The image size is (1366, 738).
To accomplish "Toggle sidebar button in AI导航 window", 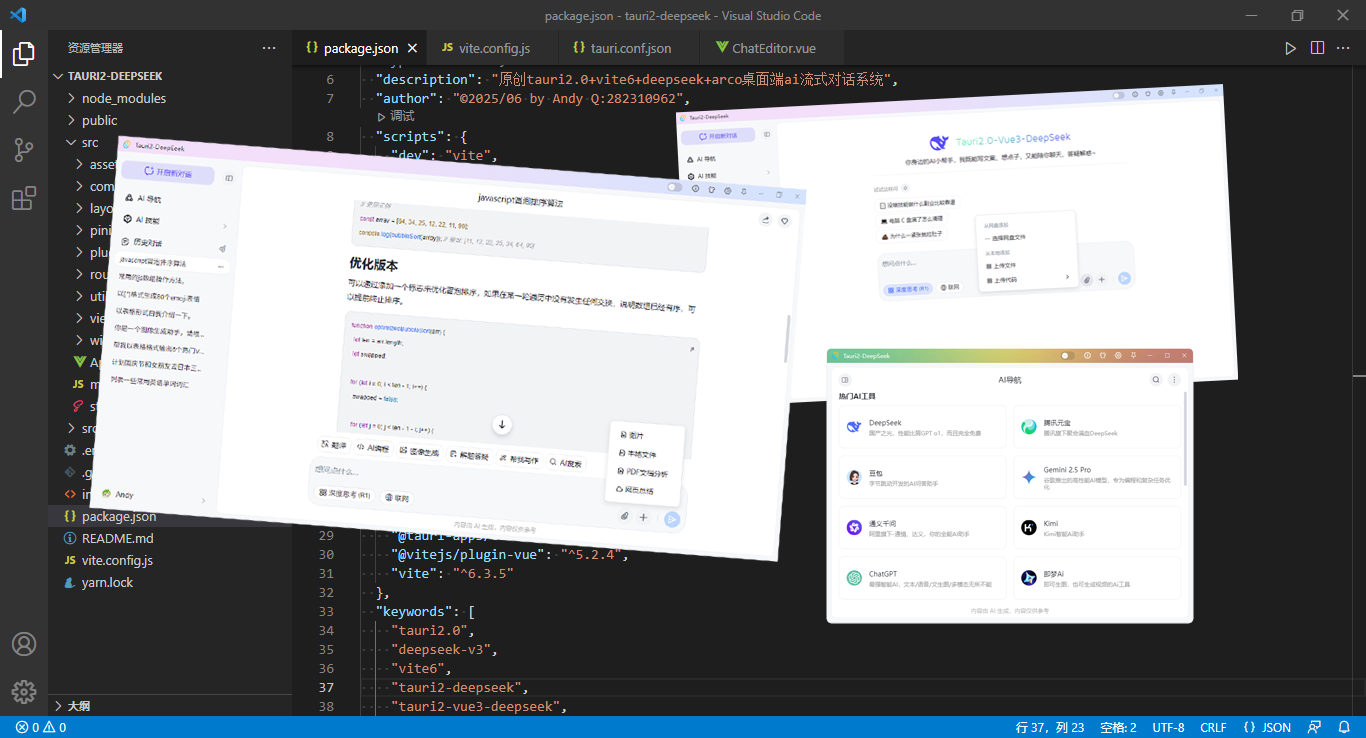I will [x=845, y=380].
